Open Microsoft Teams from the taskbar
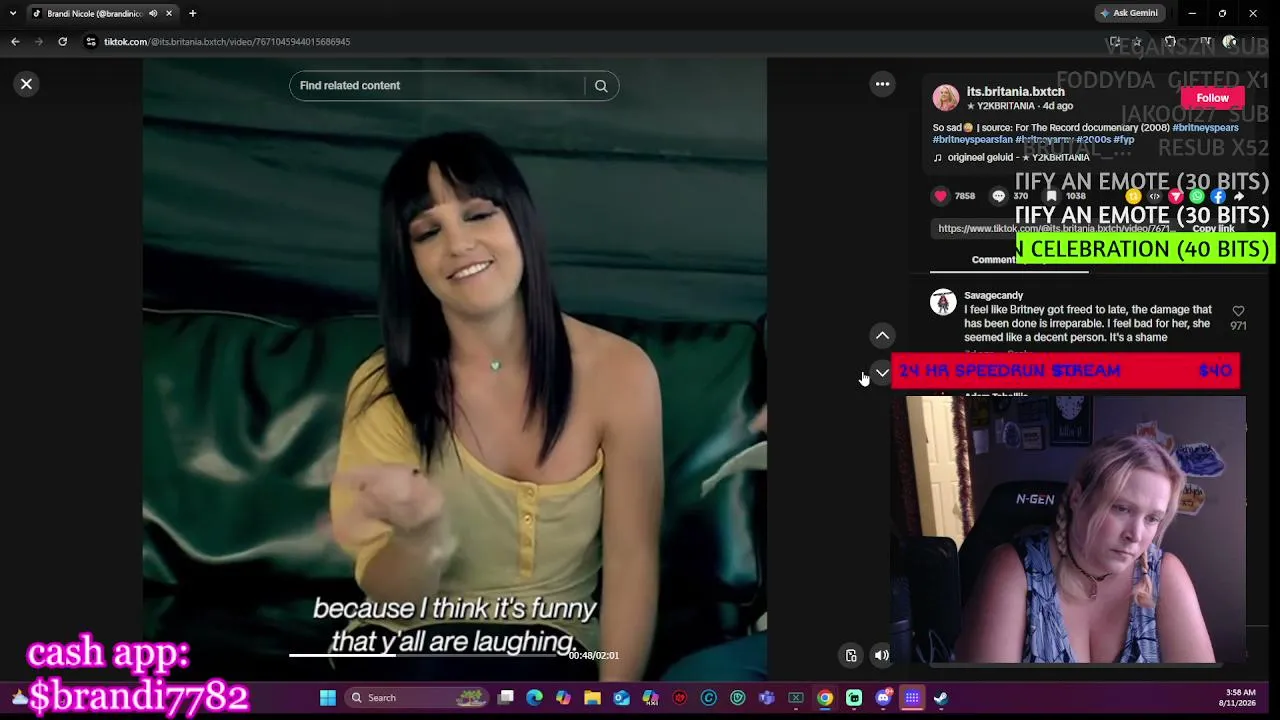Viewport: 1280px width, 720px height. point(767,698)
